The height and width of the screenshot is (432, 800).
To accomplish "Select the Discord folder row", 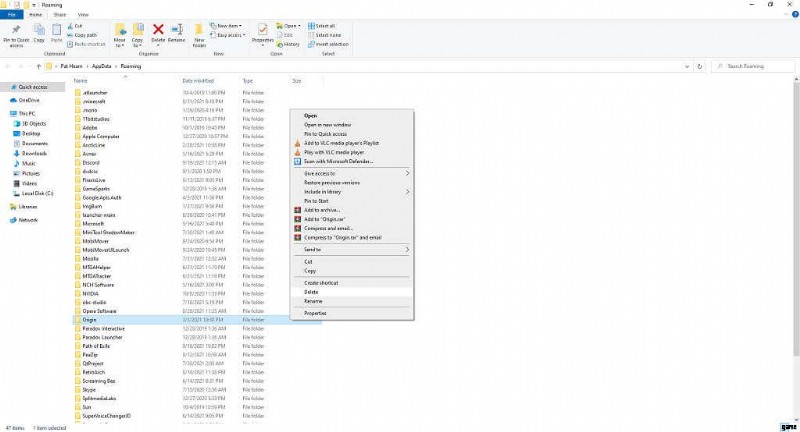I will [x=198, y=163].
